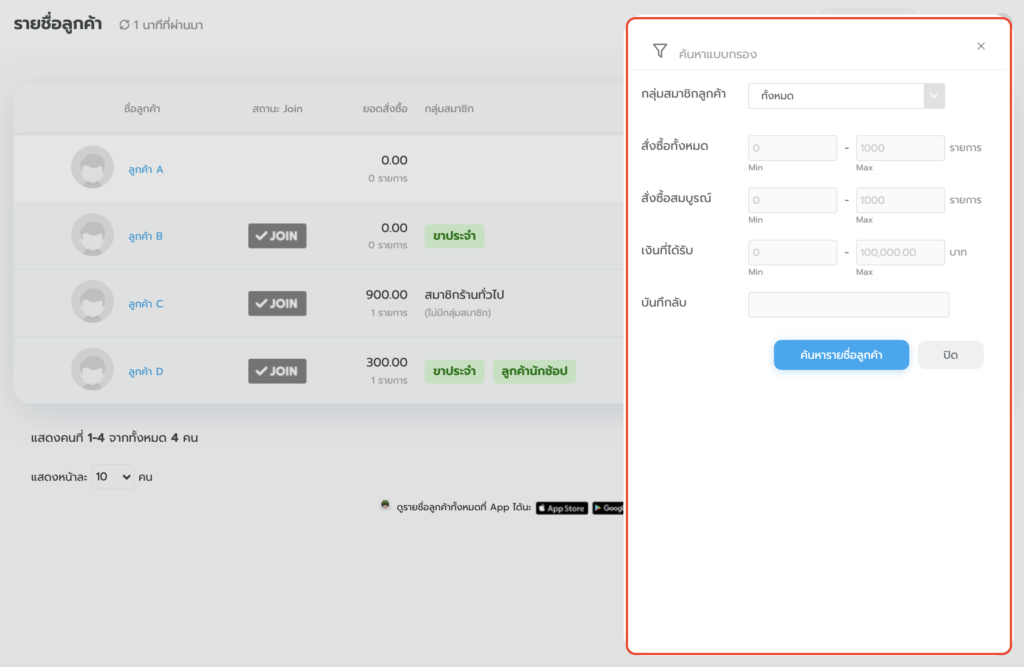Click the JOIN status badge for ลูกค้า D

[x=277, y=371]
